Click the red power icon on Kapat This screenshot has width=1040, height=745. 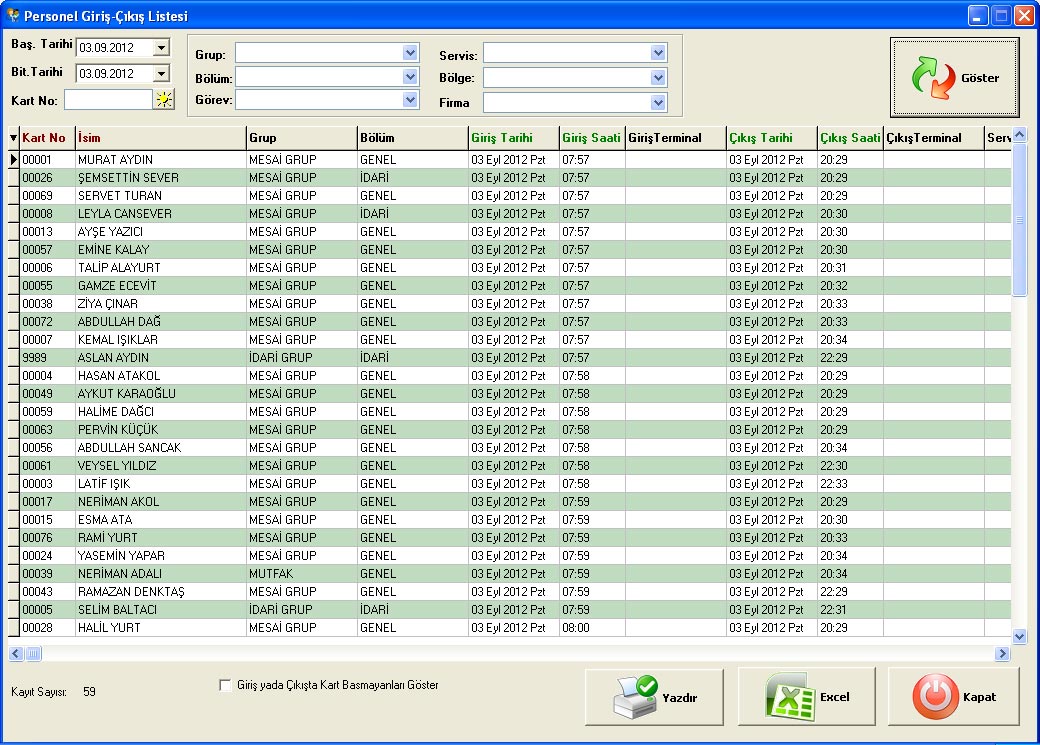pos(935,697)
